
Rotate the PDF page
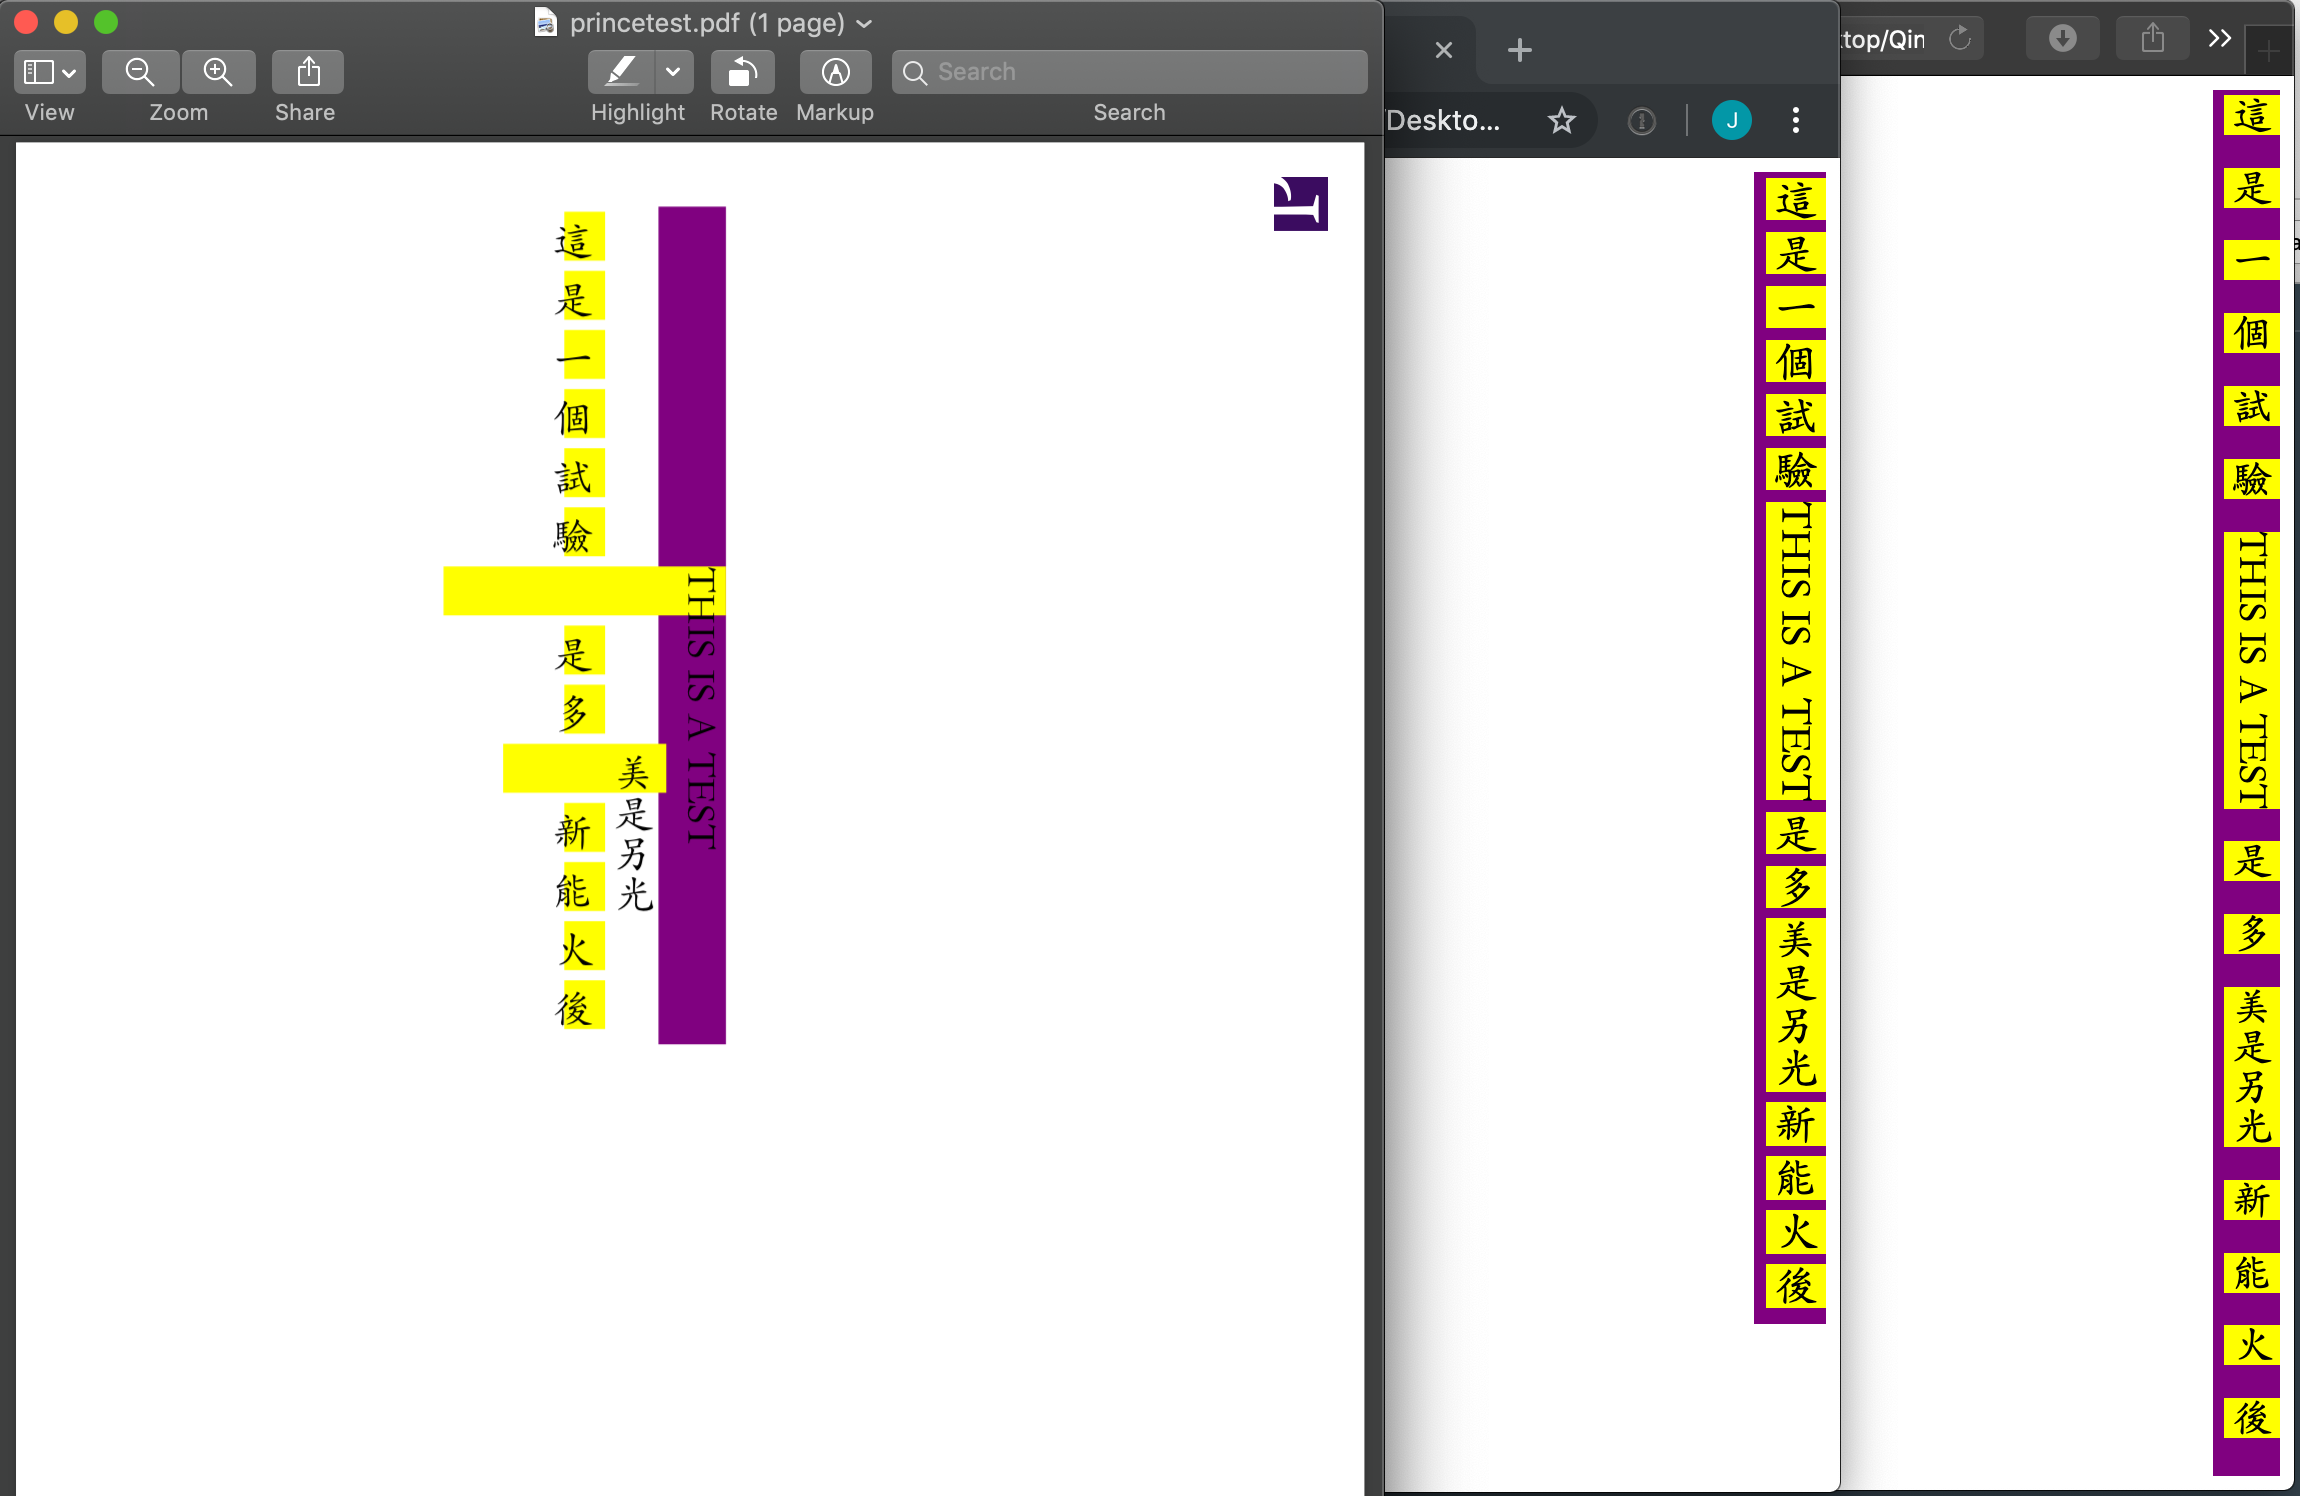click(x=742, y=72)
